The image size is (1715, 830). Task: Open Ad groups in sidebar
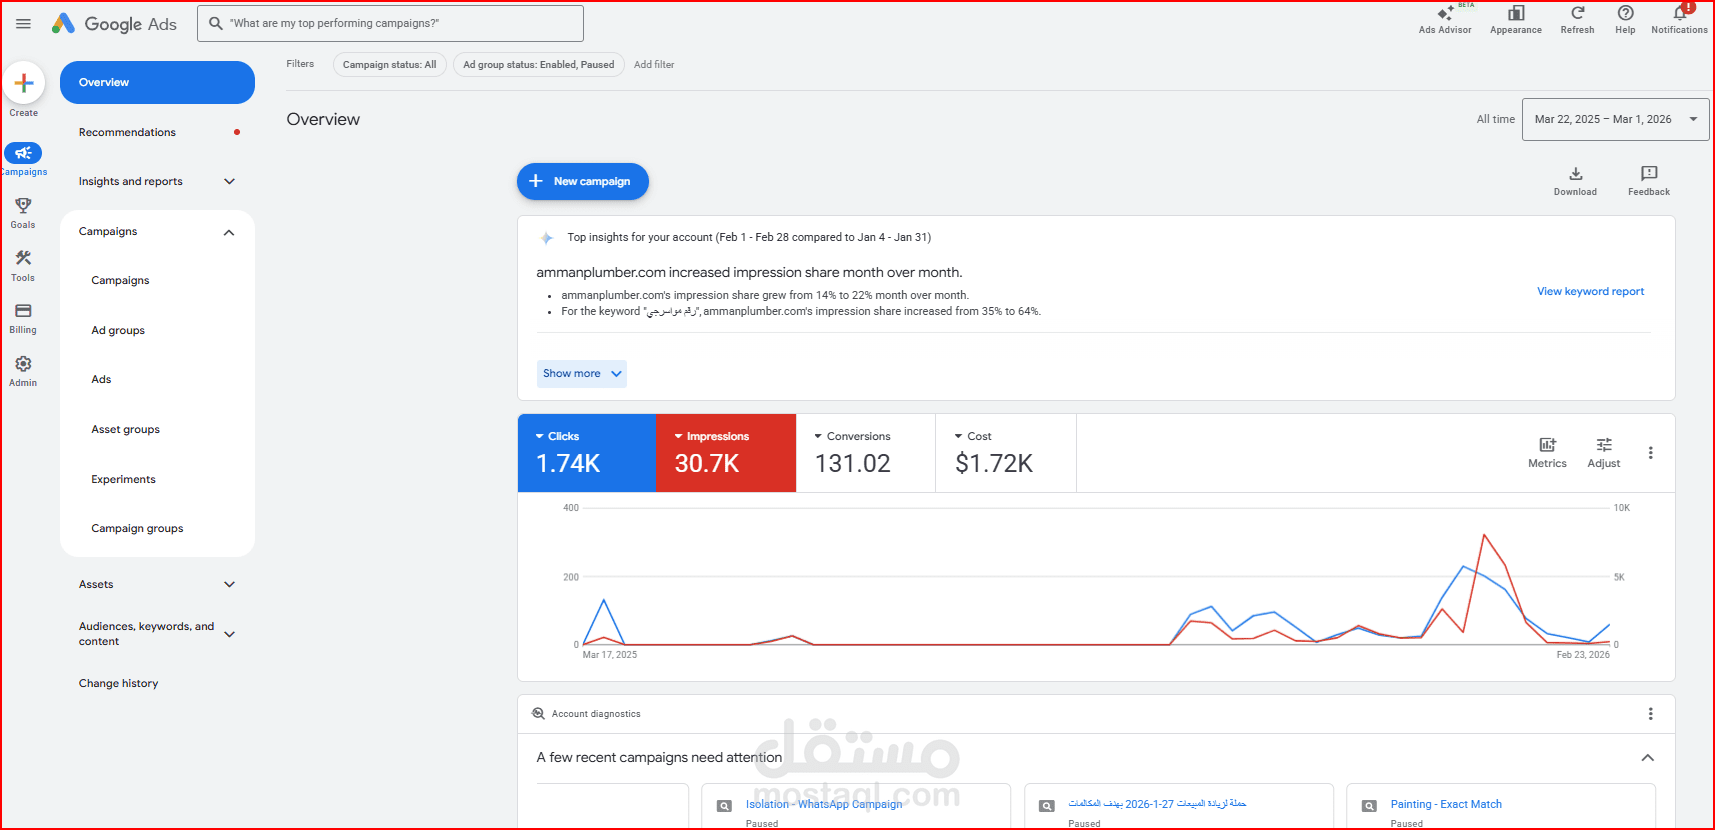point(118,331)
